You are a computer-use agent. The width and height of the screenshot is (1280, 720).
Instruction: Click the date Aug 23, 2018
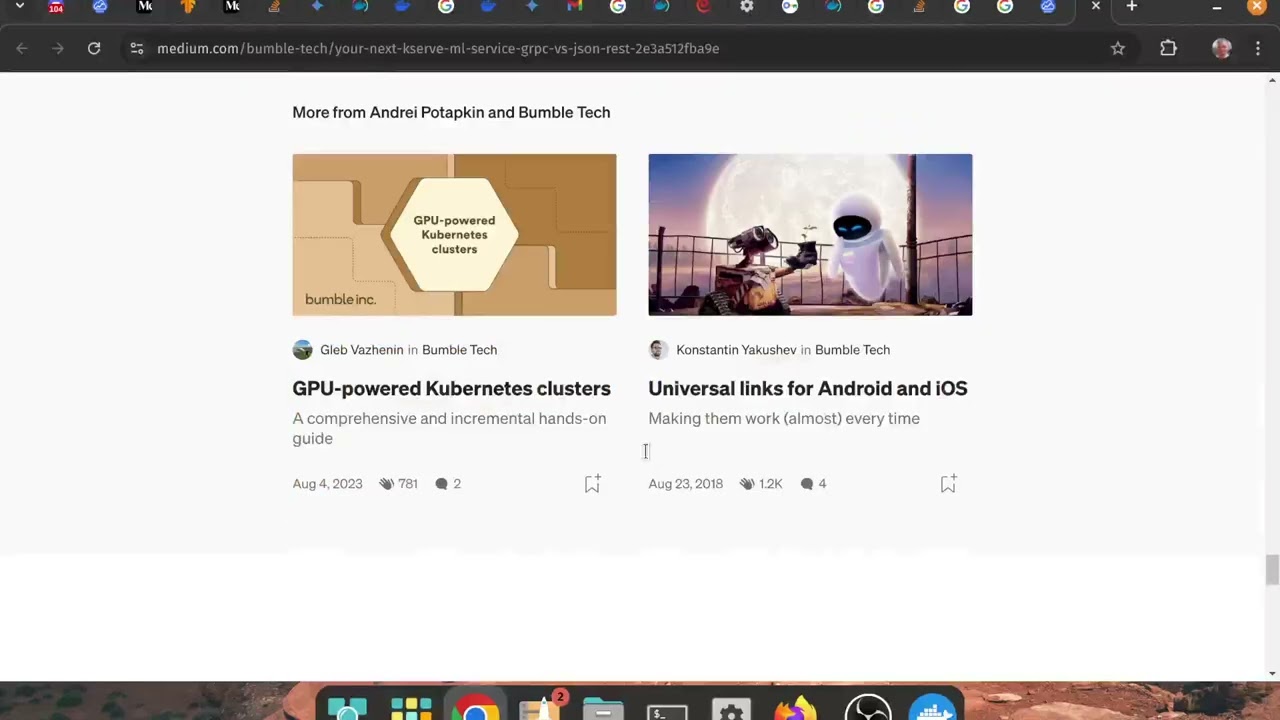[685, 484]
